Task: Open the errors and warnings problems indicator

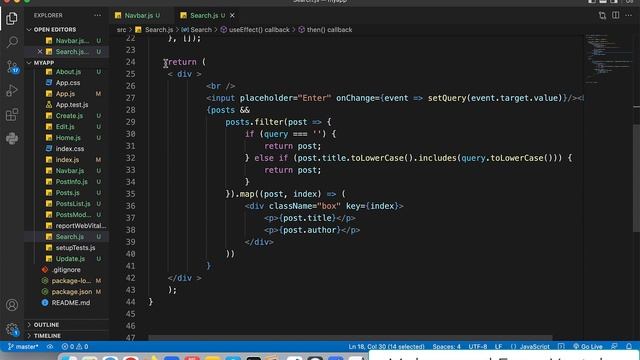Action: click(75, 347)
